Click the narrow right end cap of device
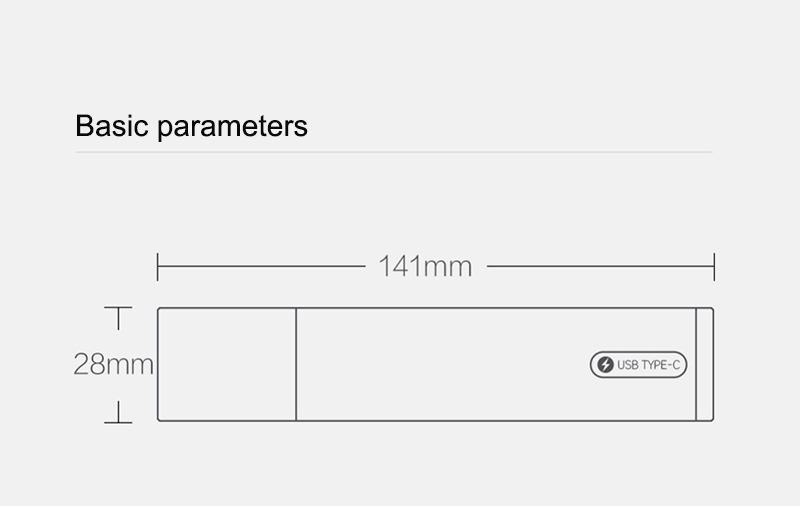Image resolution: width=800 pixels, height=506 pixels. click(705, 364)
